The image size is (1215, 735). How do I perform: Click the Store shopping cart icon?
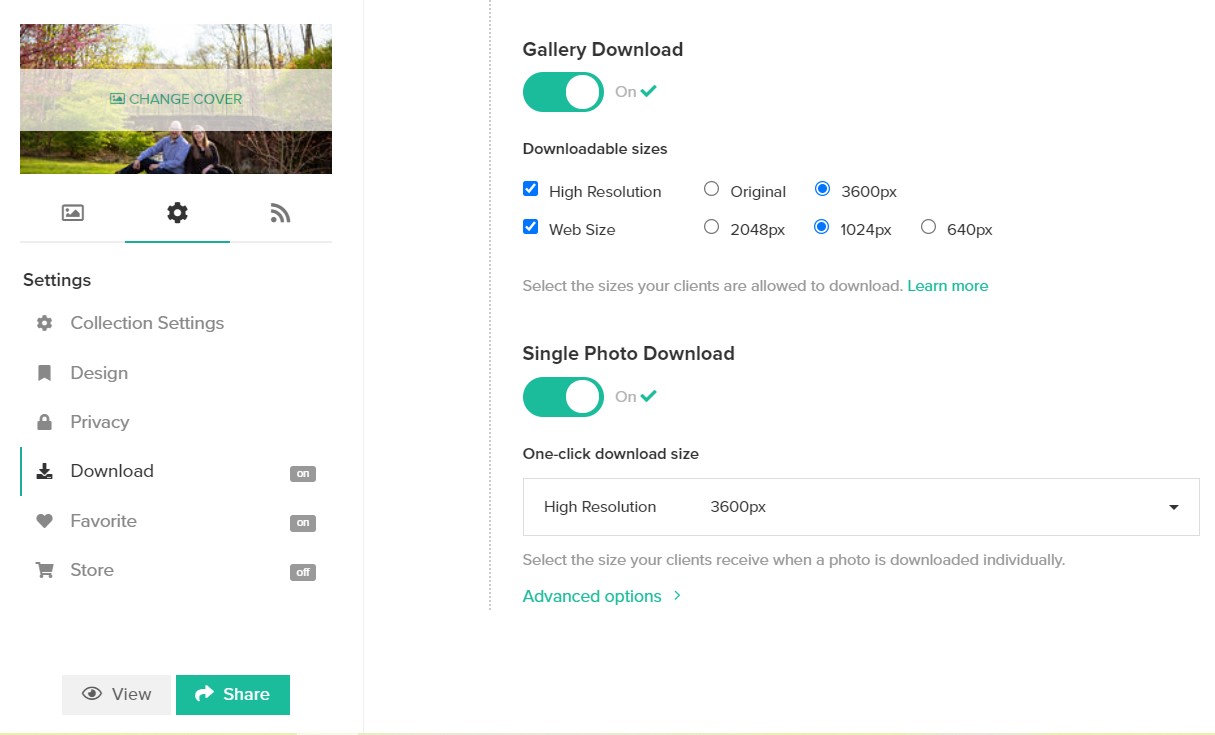point(44,570)
